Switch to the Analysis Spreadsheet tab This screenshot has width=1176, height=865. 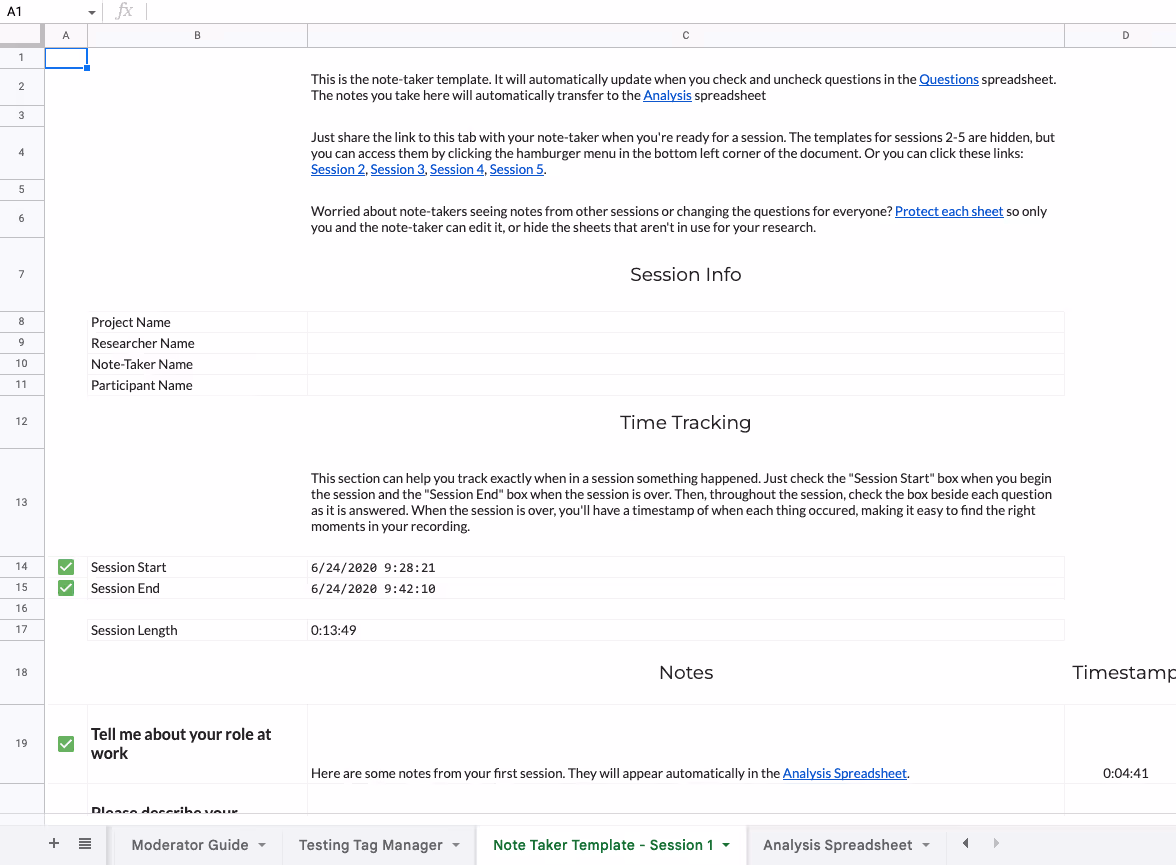[x=839, y=844]
